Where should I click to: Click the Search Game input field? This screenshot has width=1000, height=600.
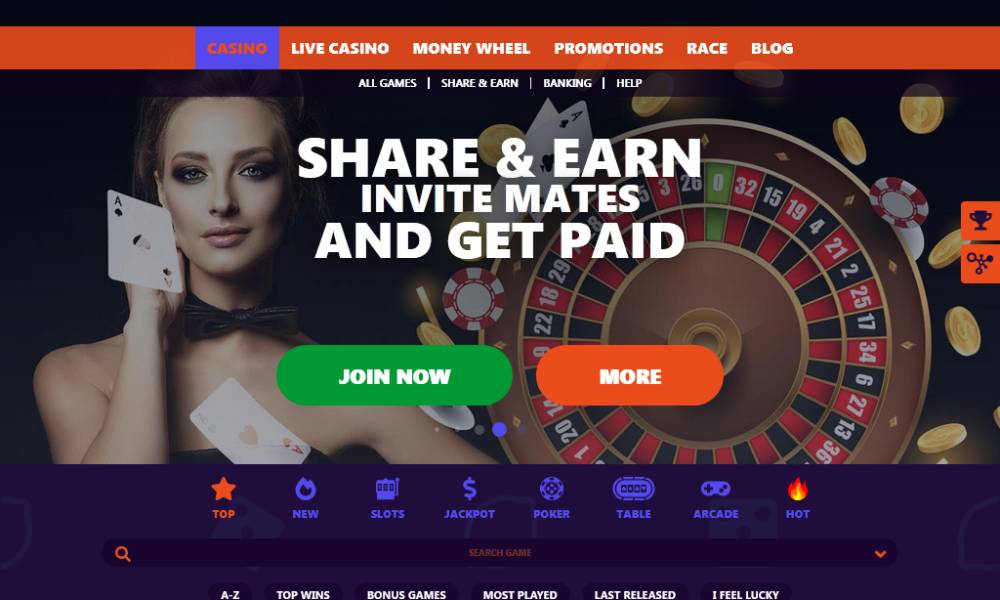tap(499, 553)
